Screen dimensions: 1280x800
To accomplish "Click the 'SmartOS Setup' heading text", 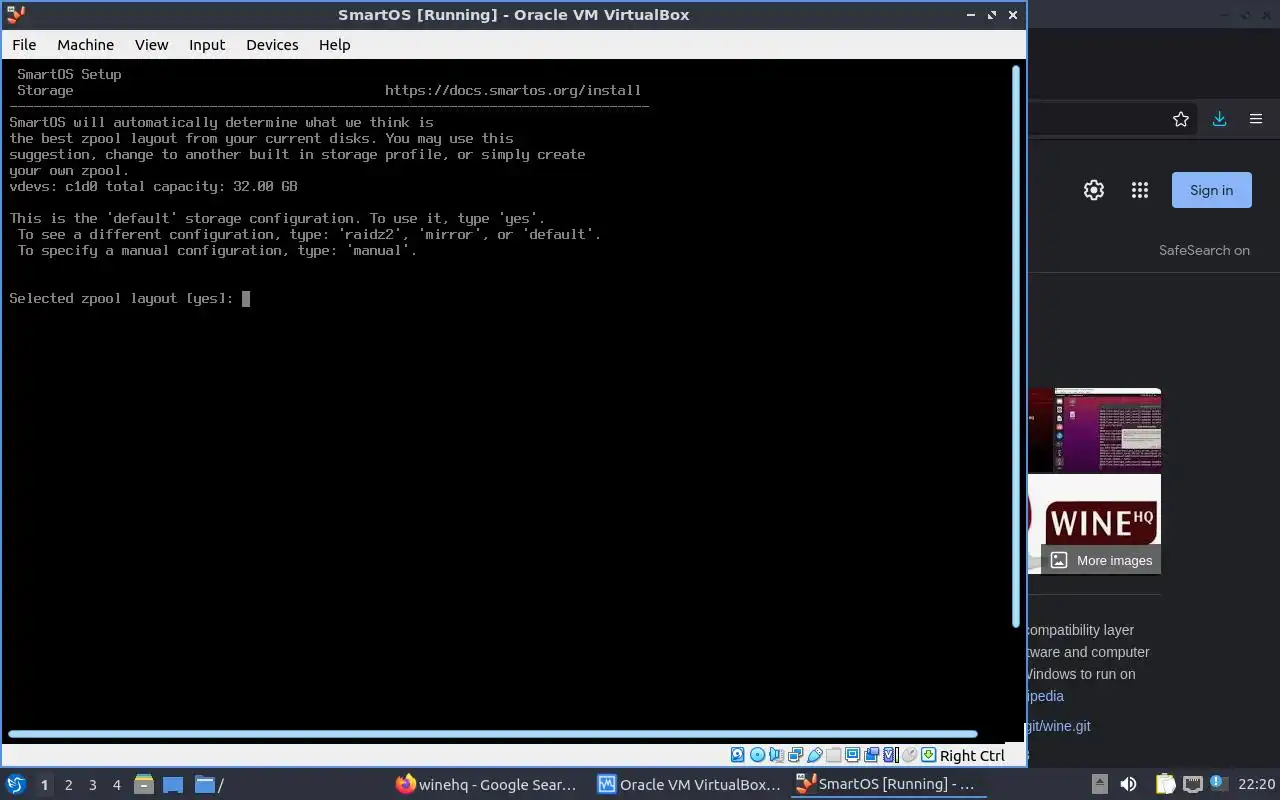I will tap(69, 74).
